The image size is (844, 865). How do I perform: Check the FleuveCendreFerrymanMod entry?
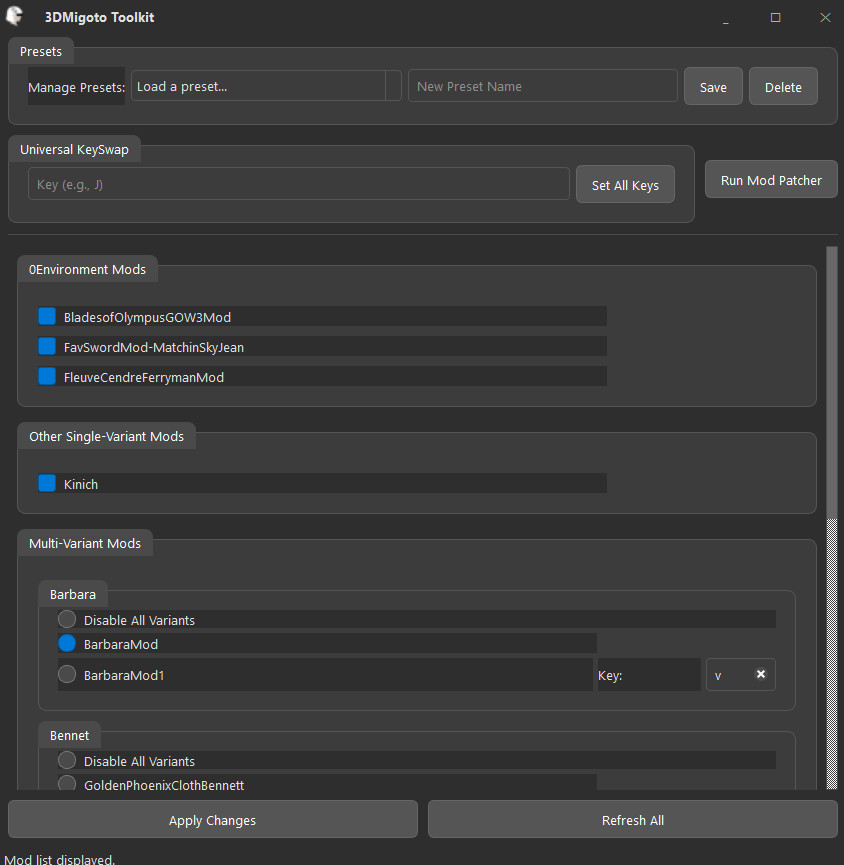click(x=46, y=377)
